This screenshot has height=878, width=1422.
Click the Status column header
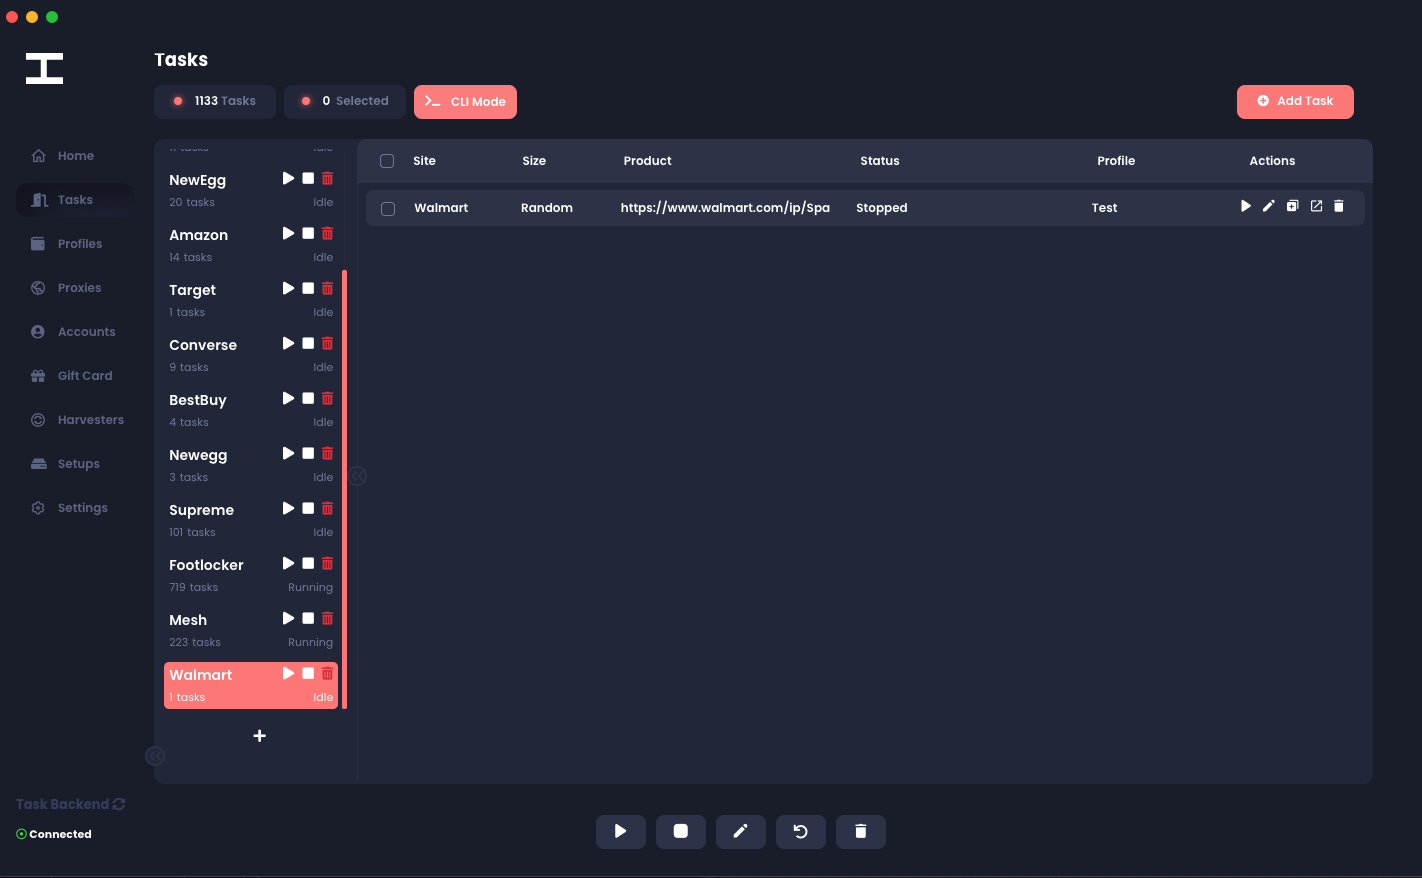point(880,161)
